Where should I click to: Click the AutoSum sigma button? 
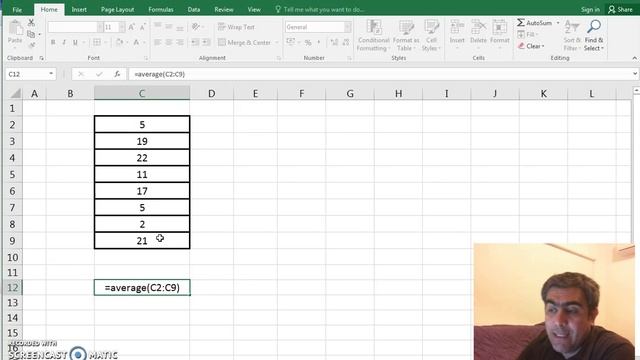(x=534, y=23)
